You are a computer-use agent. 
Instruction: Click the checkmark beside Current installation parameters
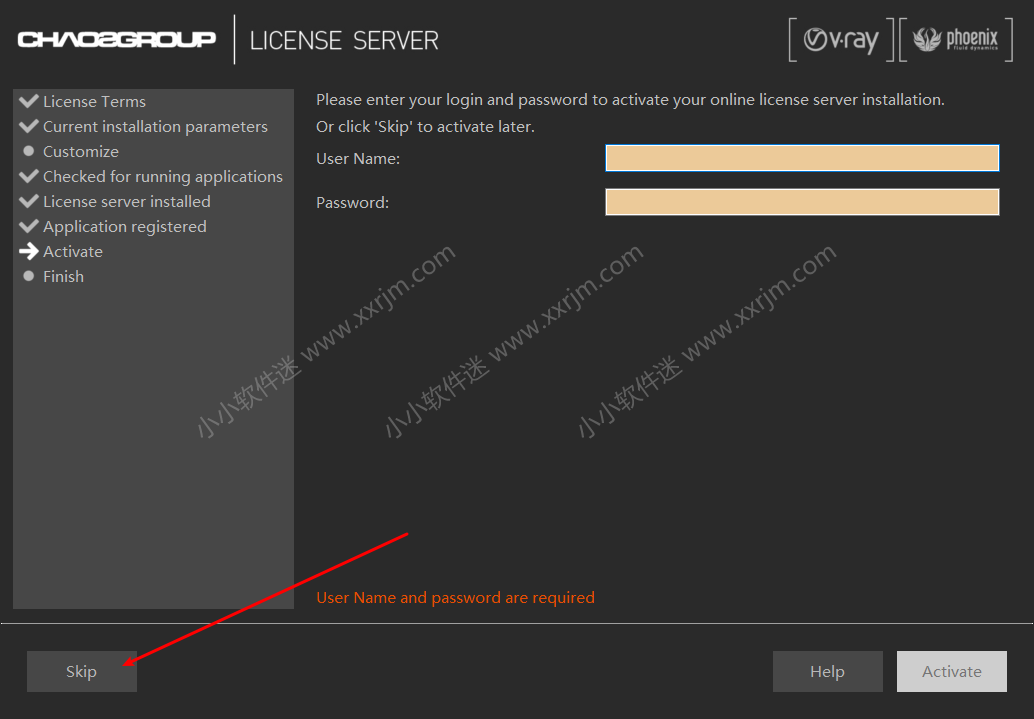29,126
